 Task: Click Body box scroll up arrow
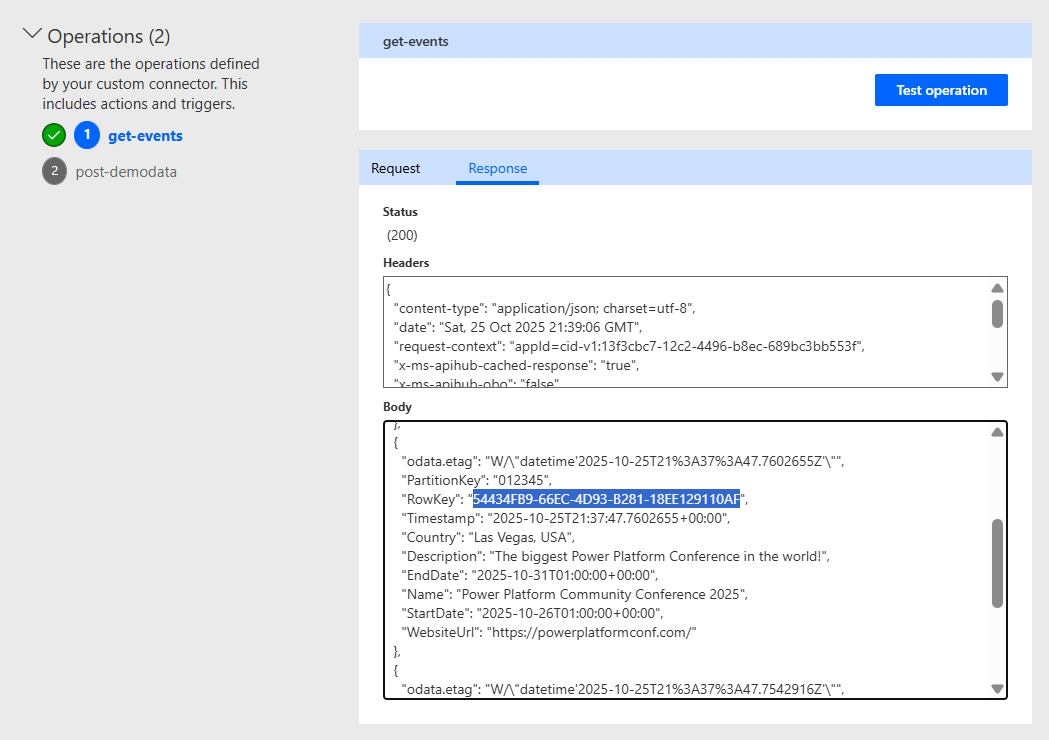[x=997, y=433]
